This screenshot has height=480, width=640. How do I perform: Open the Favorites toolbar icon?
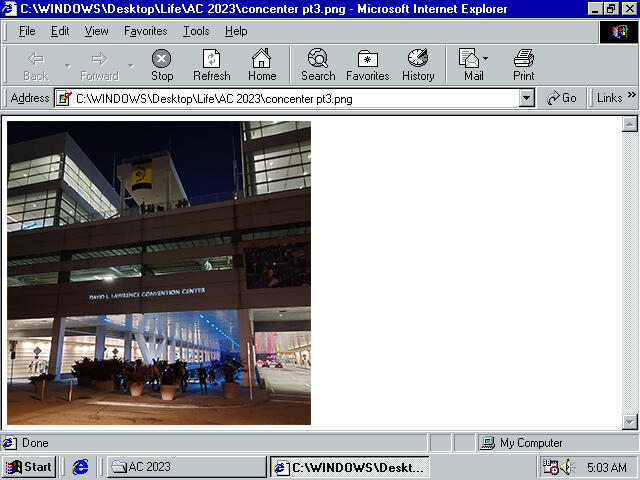367,65
